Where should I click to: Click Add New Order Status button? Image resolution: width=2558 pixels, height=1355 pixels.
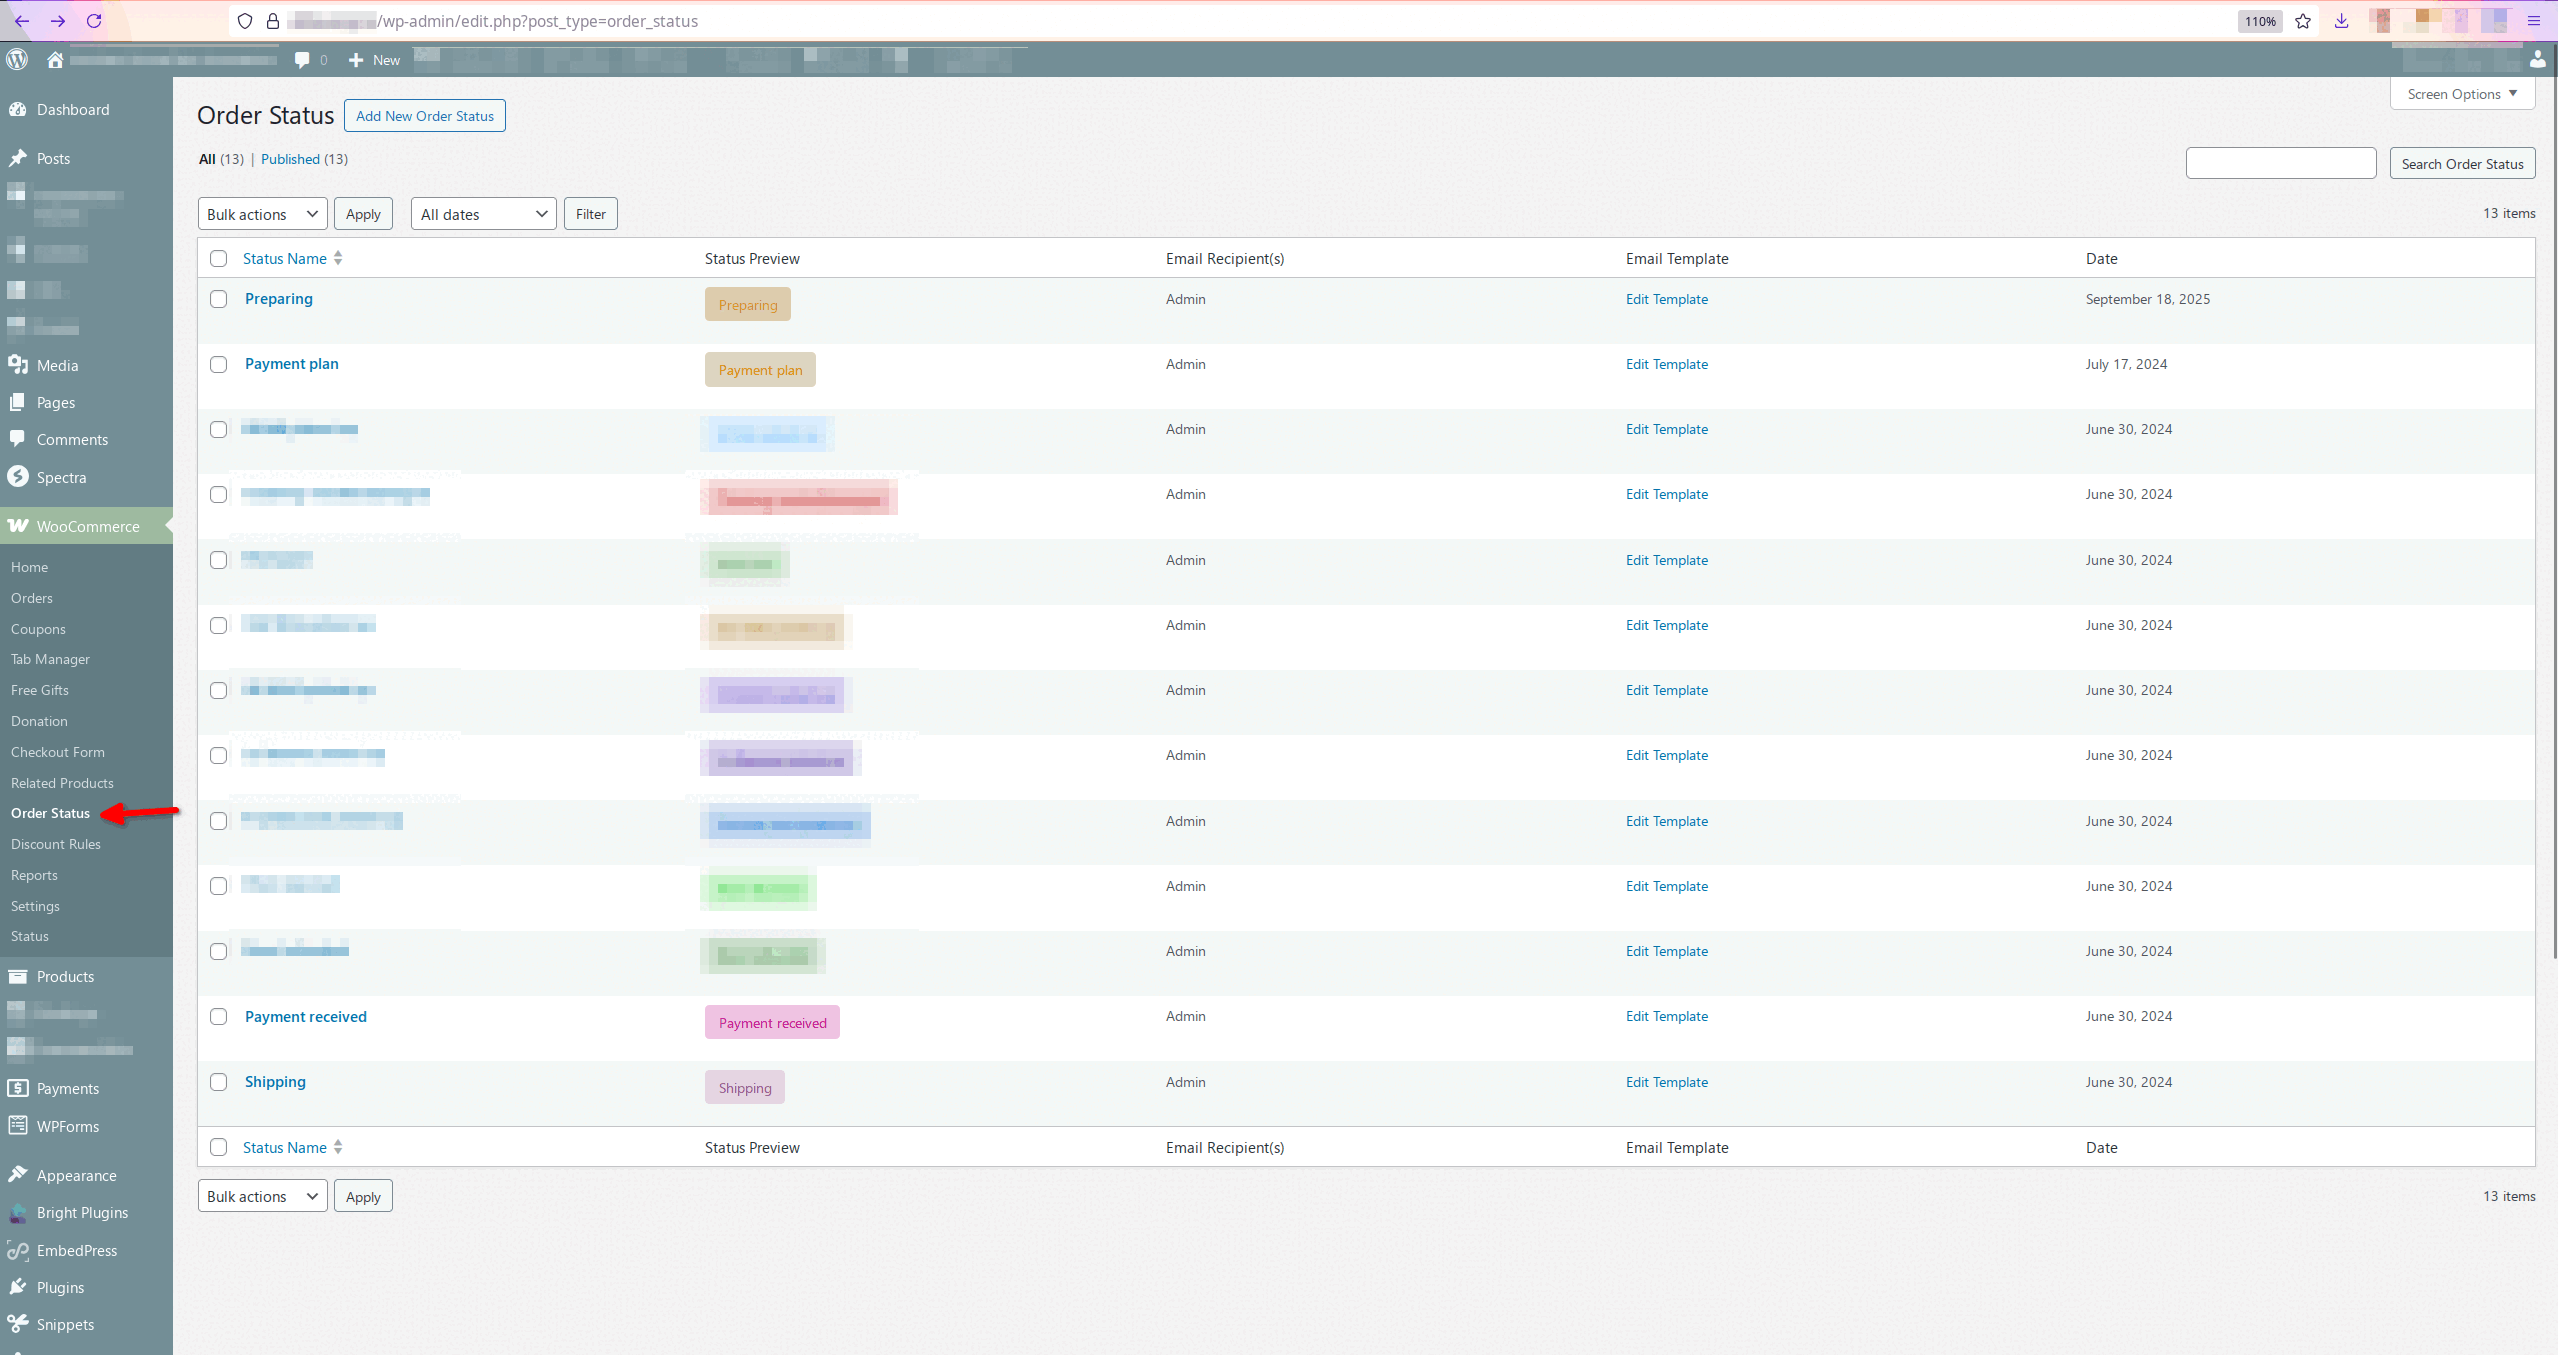click(x=425, y=116)
